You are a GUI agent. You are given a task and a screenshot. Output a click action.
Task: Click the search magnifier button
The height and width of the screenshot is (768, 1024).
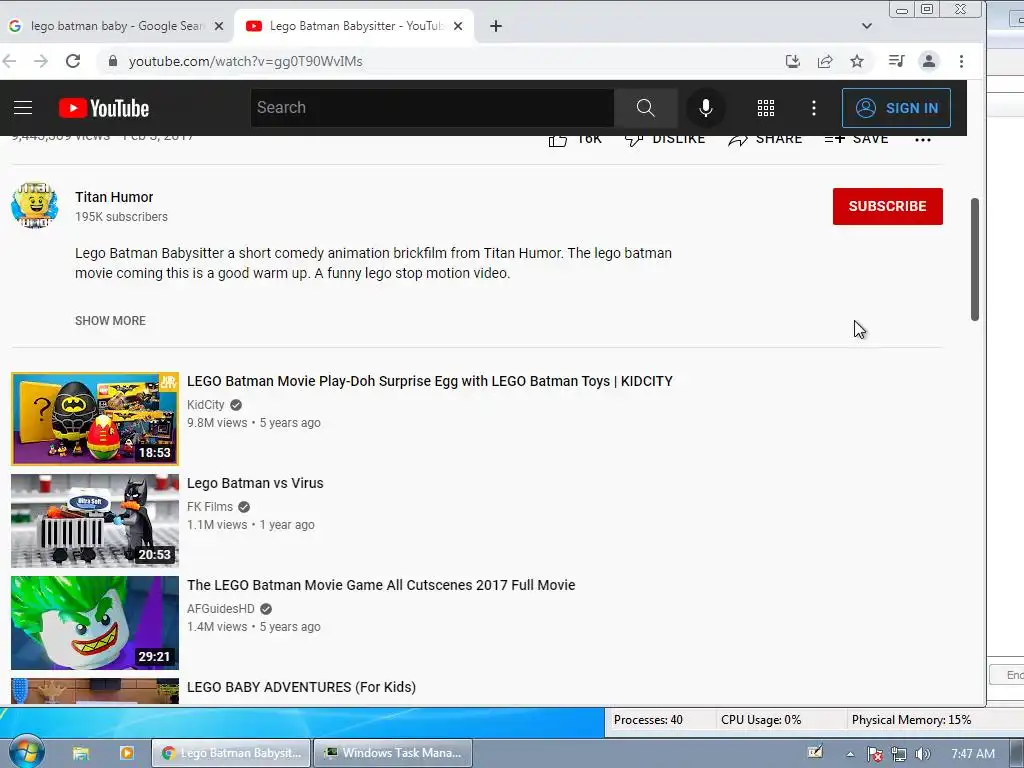click(x=645, y=108)
